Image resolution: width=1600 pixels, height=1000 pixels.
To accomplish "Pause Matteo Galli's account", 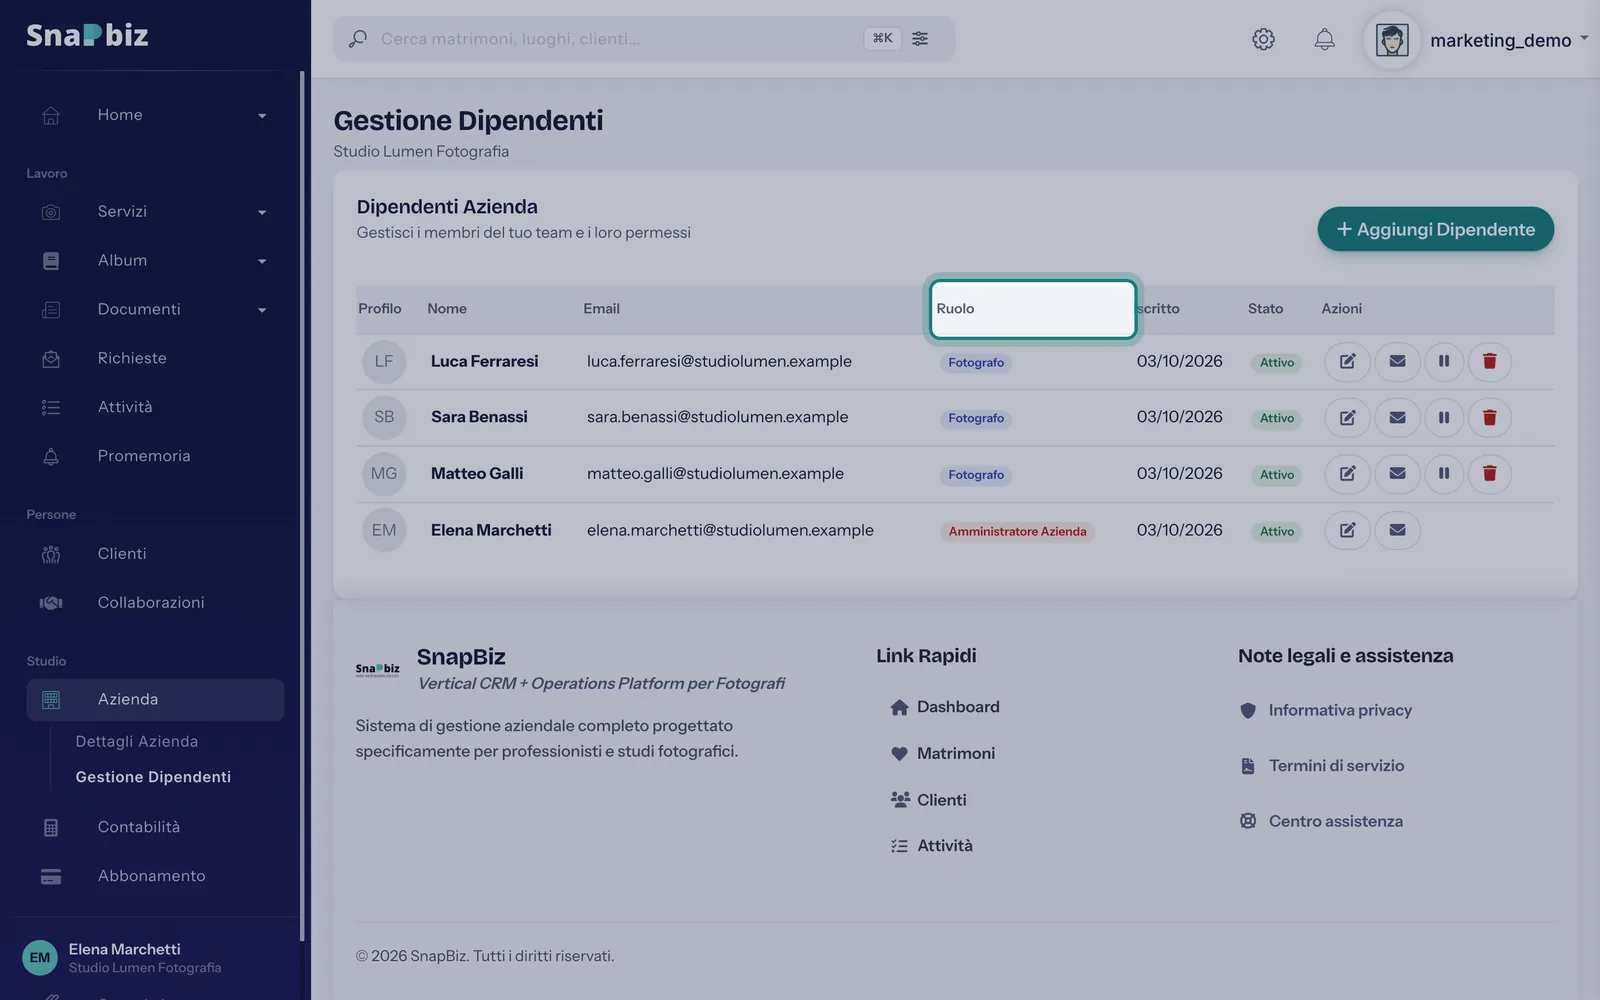I will 1443,473.
